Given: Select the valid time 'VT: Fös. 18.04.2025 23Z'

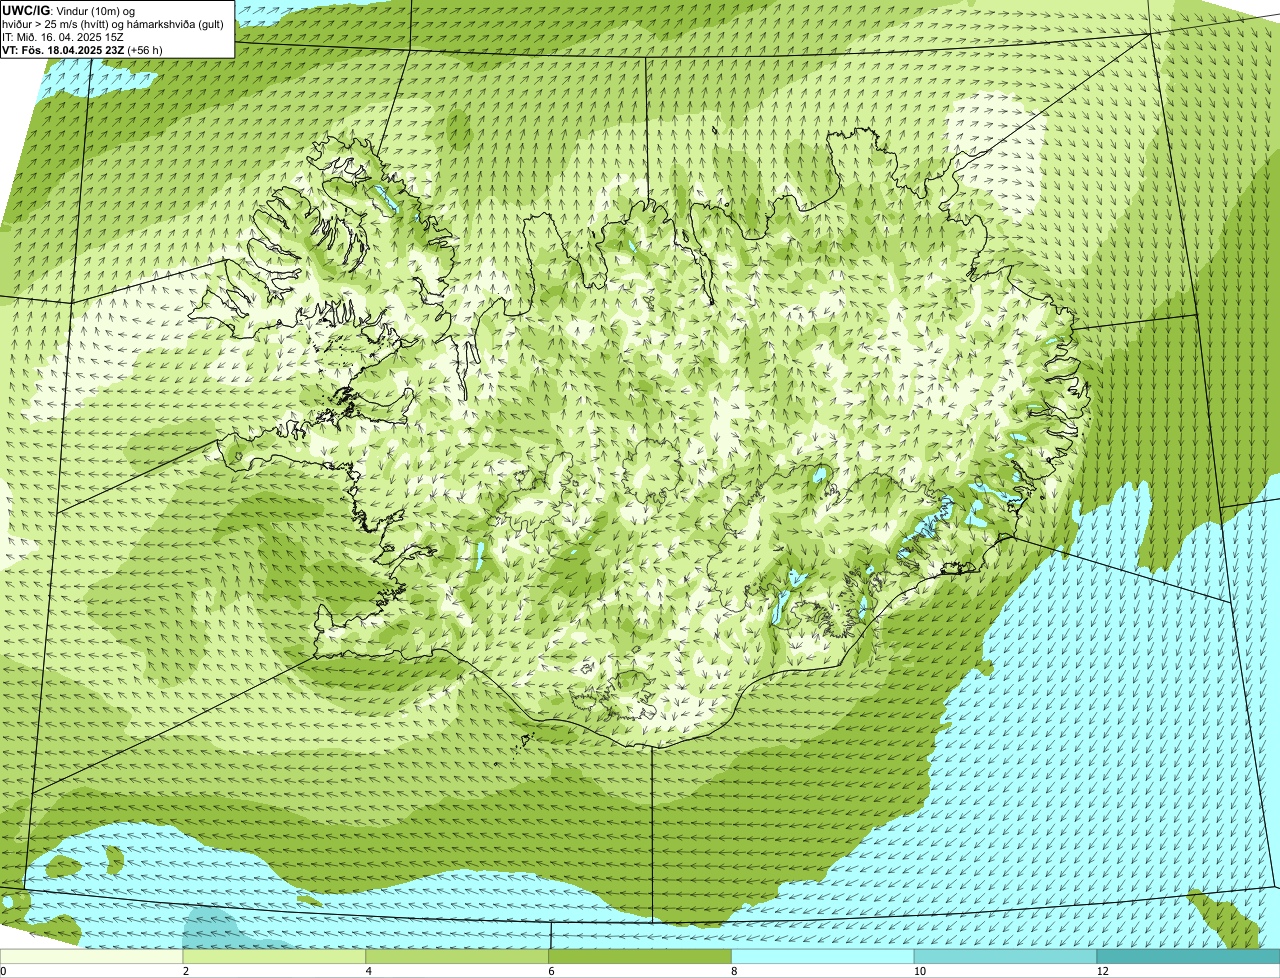Looking at the screenshot, I should 63,50.
